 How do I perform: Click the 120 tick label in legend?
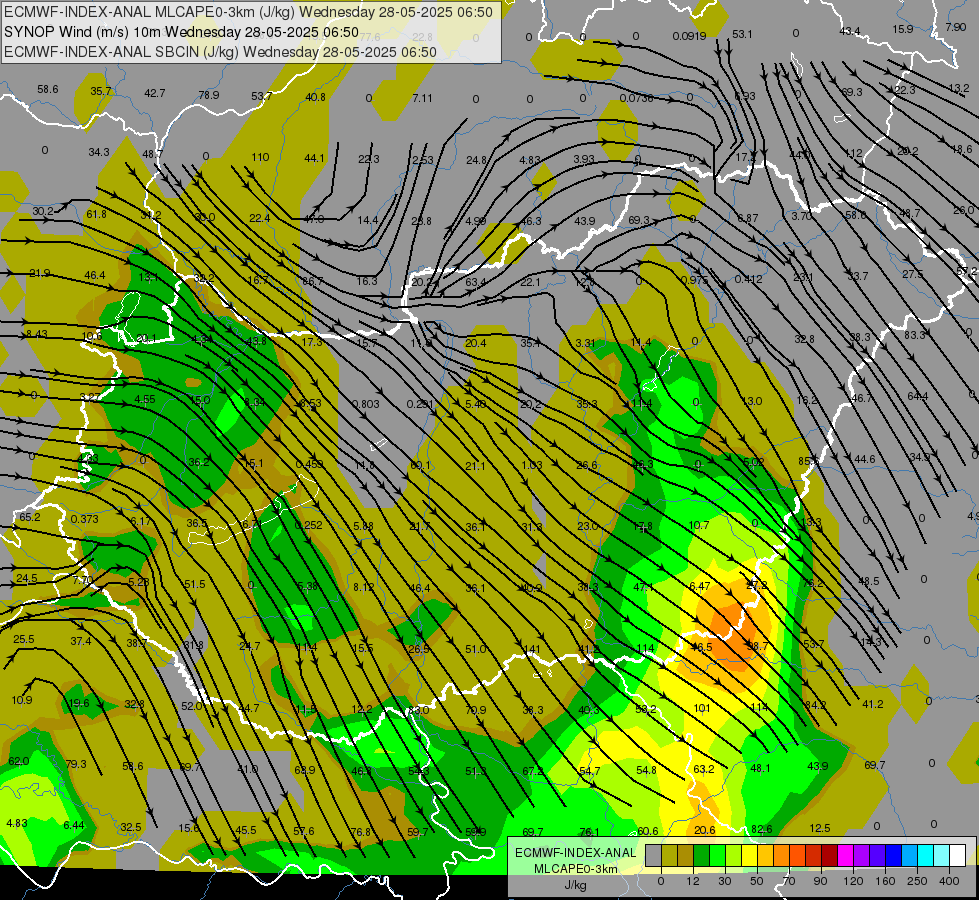click(853, 881)
